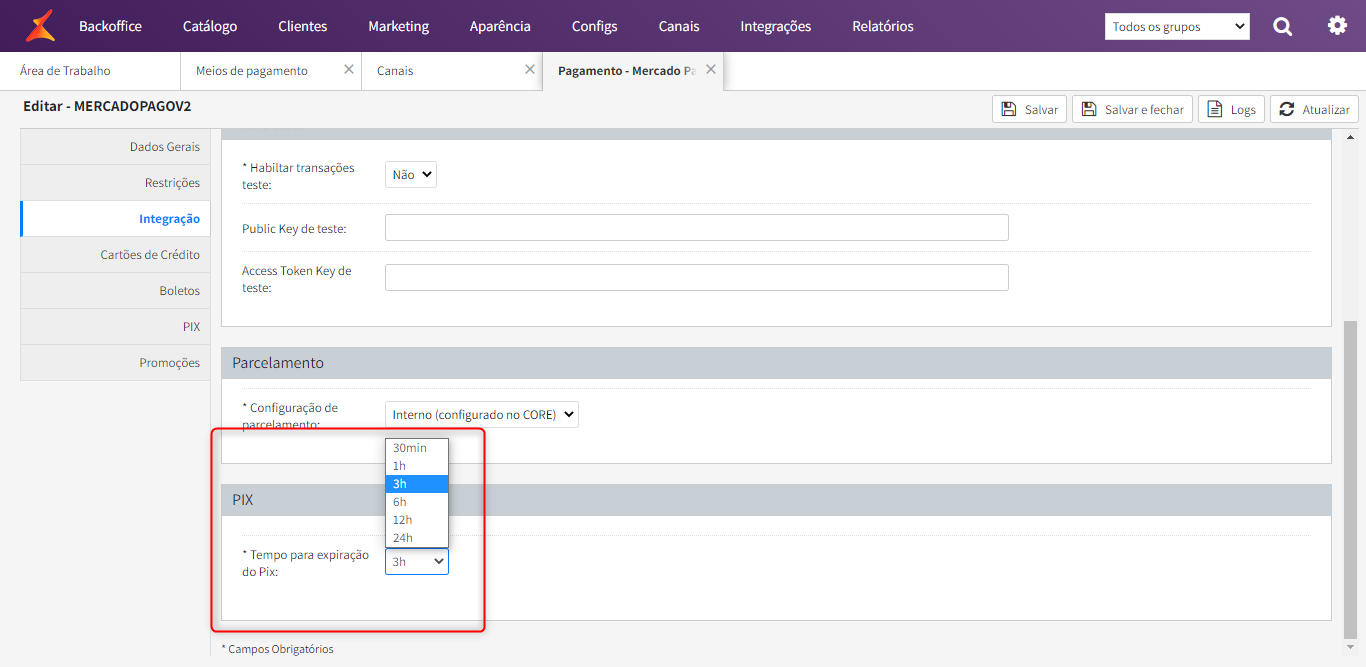
Task: Click the vertical scrollbar thumb
Action: pos(1350,480)
